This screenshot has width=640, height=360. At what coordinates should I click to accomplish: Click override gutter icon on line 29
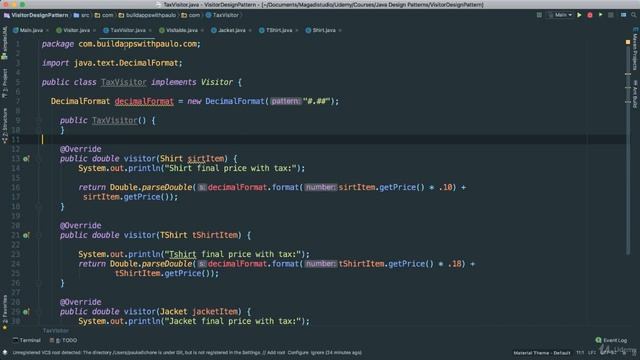[x=26, y=311]
